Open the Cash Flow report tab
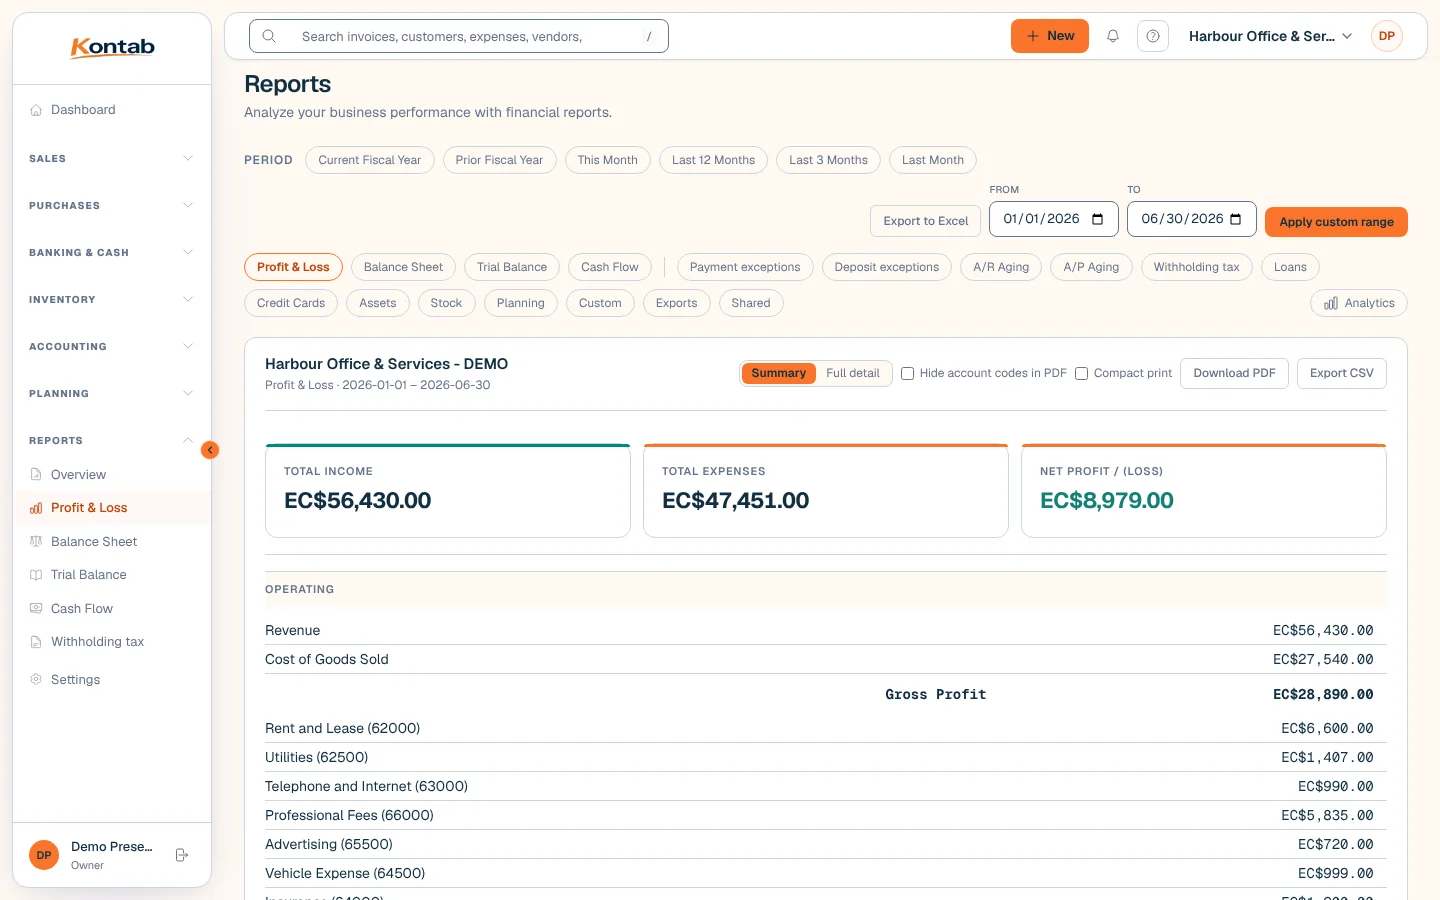 tap(610, 267)
